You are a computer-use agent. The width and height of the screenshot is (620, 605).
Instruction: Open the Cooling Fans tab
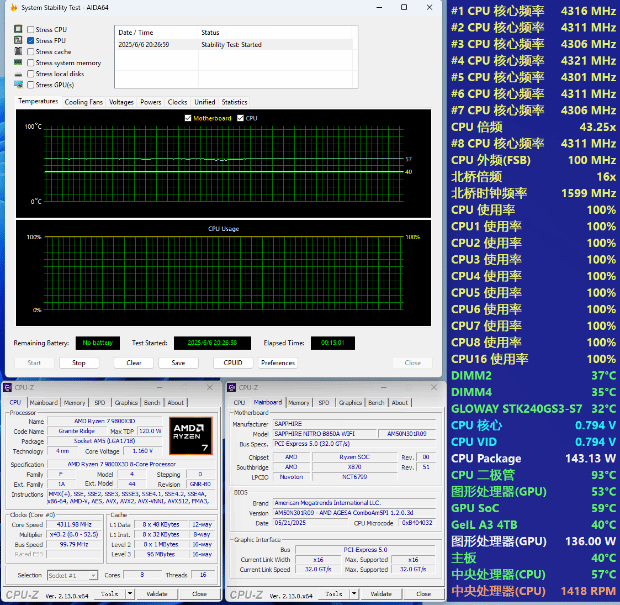click(x=83, y=102)
